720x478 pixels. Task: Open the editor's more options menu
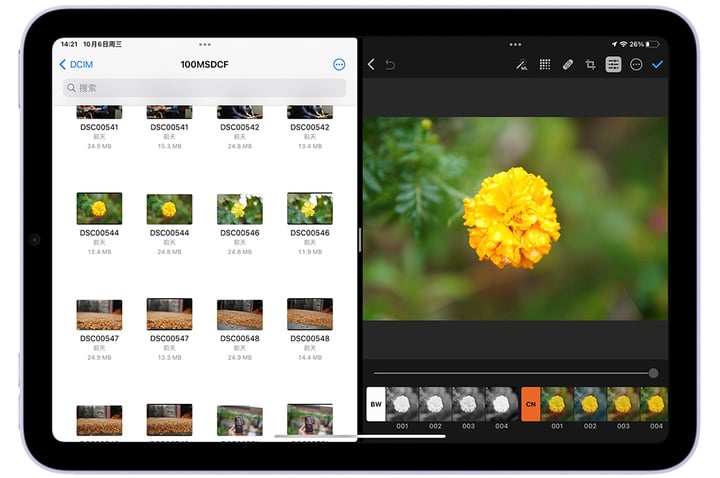[636, 65]
